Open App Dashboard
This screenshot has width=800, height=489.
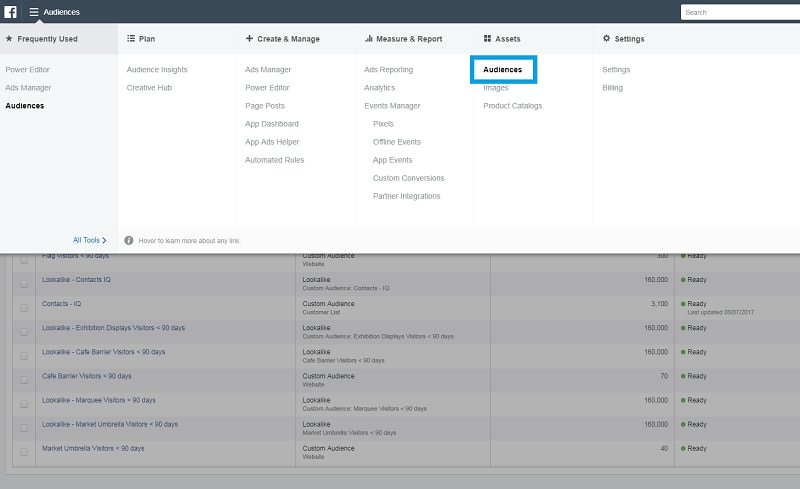(x=271, y=124)
